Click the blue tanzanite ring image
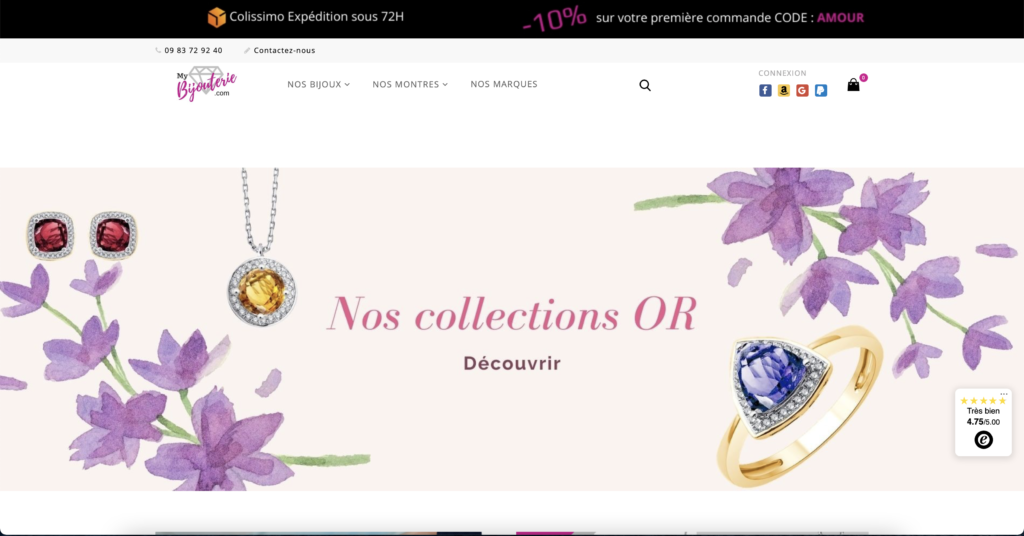The image size is (1024, 536). tap(799, 404)
